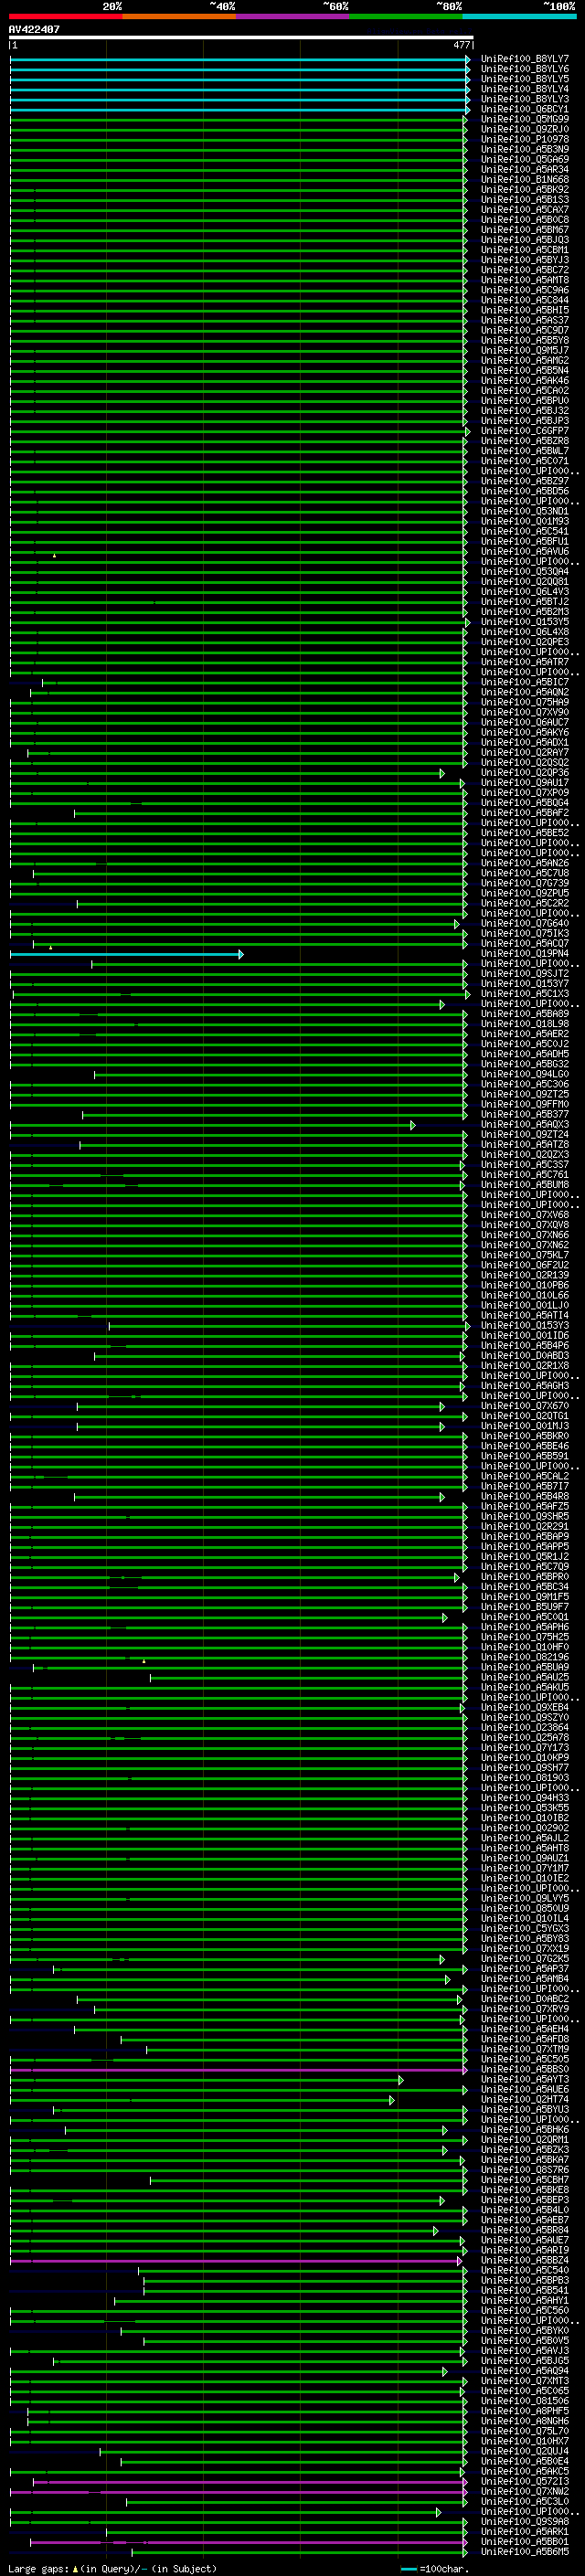Select the UniRef100_A5AER2 label

click(524, 1033)
